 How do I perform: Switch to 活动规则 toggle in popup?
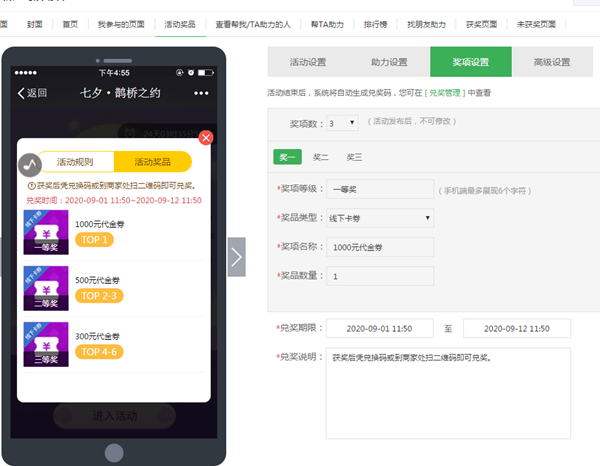[75, 162]
